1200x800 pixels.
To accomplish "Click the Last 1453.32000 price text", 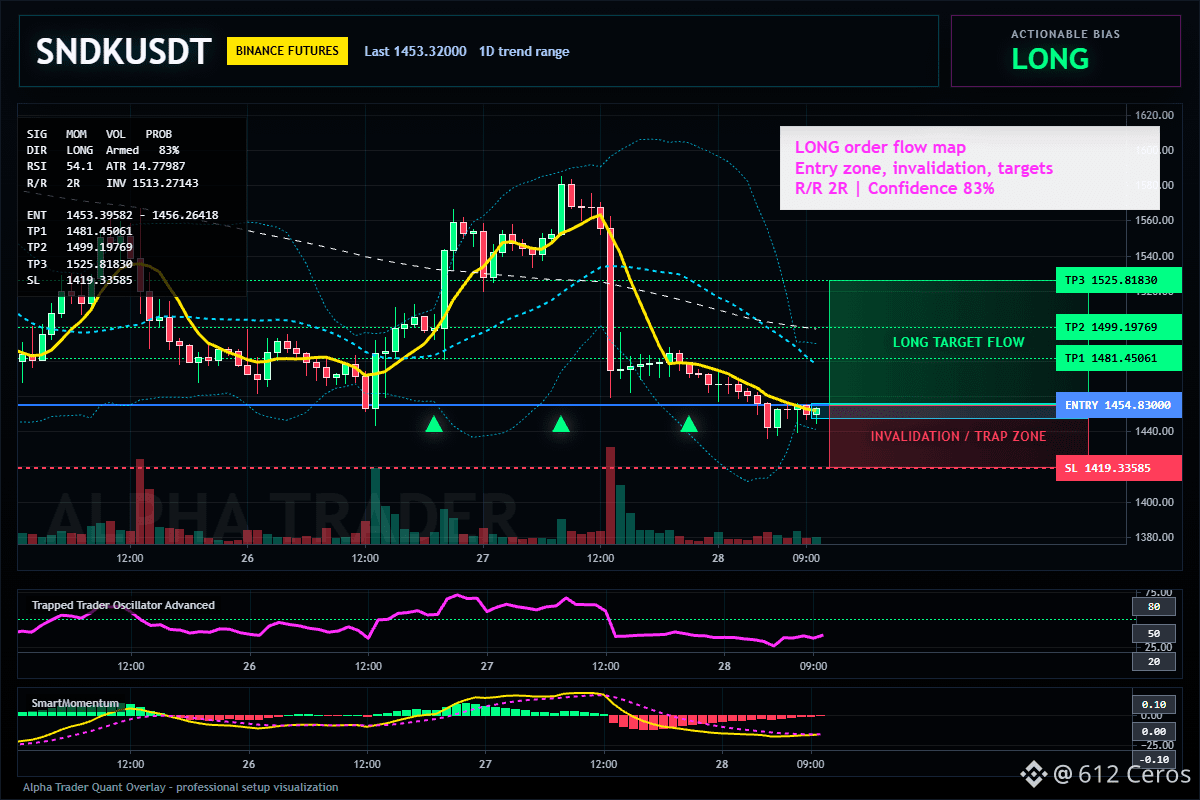I will tap(415, 51).
